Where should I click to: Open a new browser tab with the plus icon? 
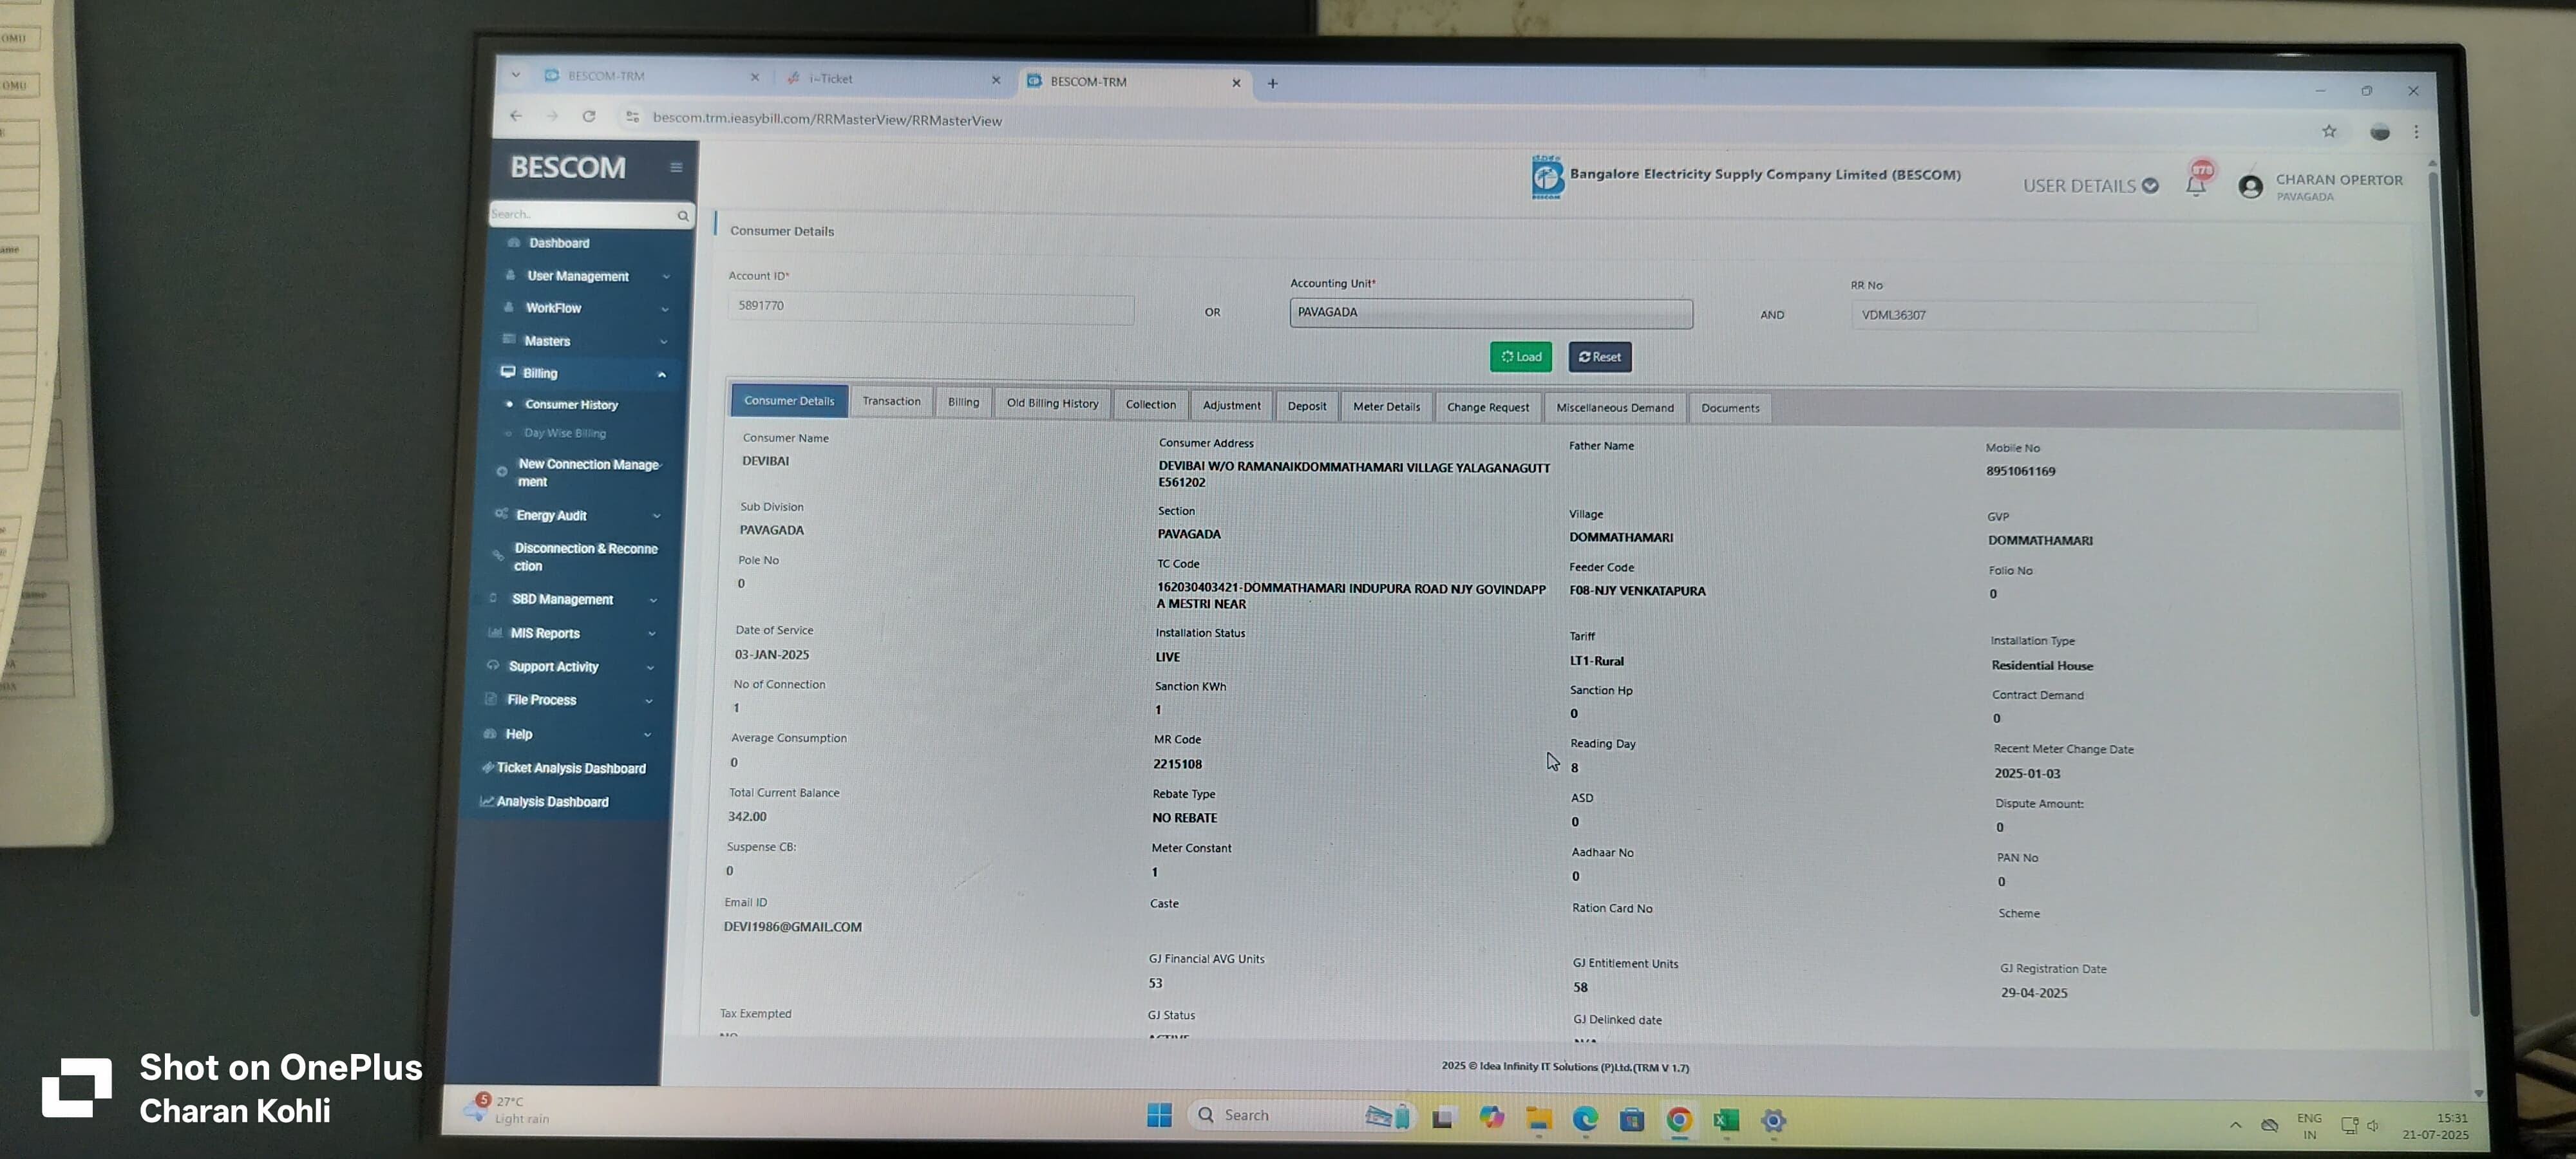1272,83
